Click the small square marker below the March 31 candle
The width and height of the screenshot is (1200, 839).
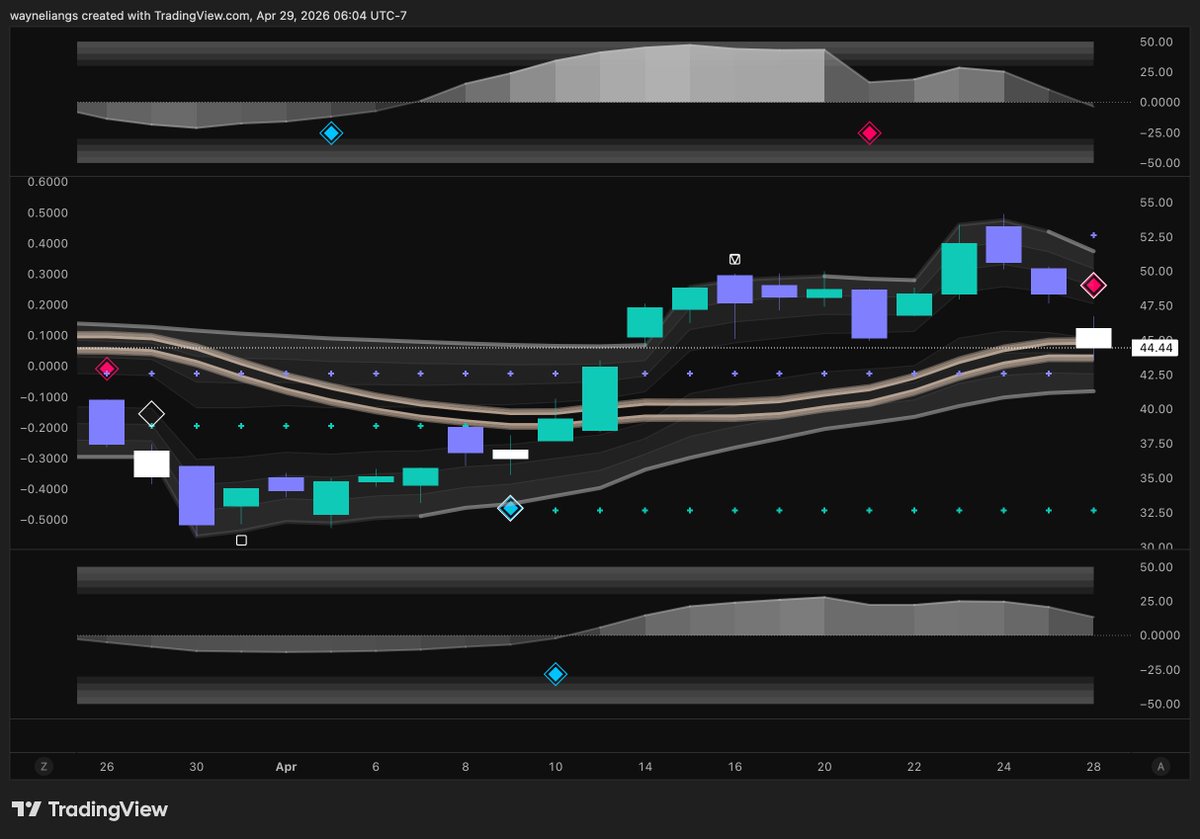(x=241, y=540)
